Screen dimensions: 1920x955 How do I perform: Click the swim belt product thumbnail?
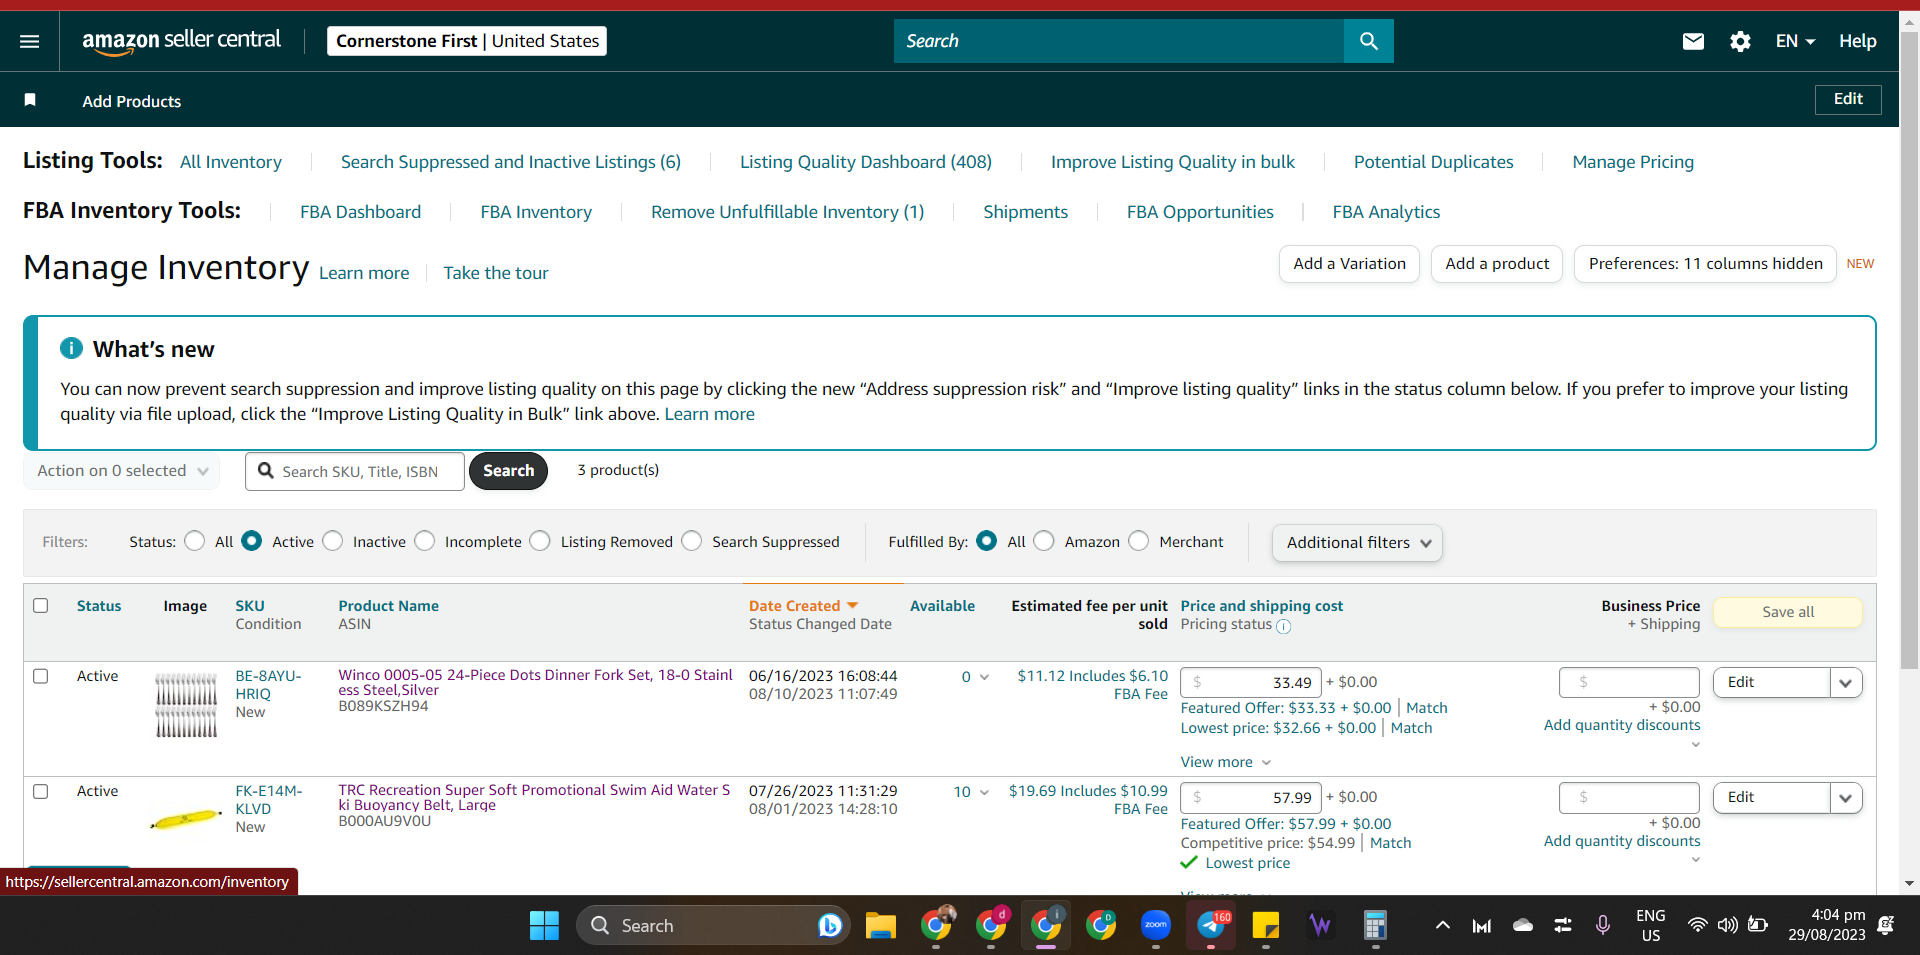tap(186, 820)
